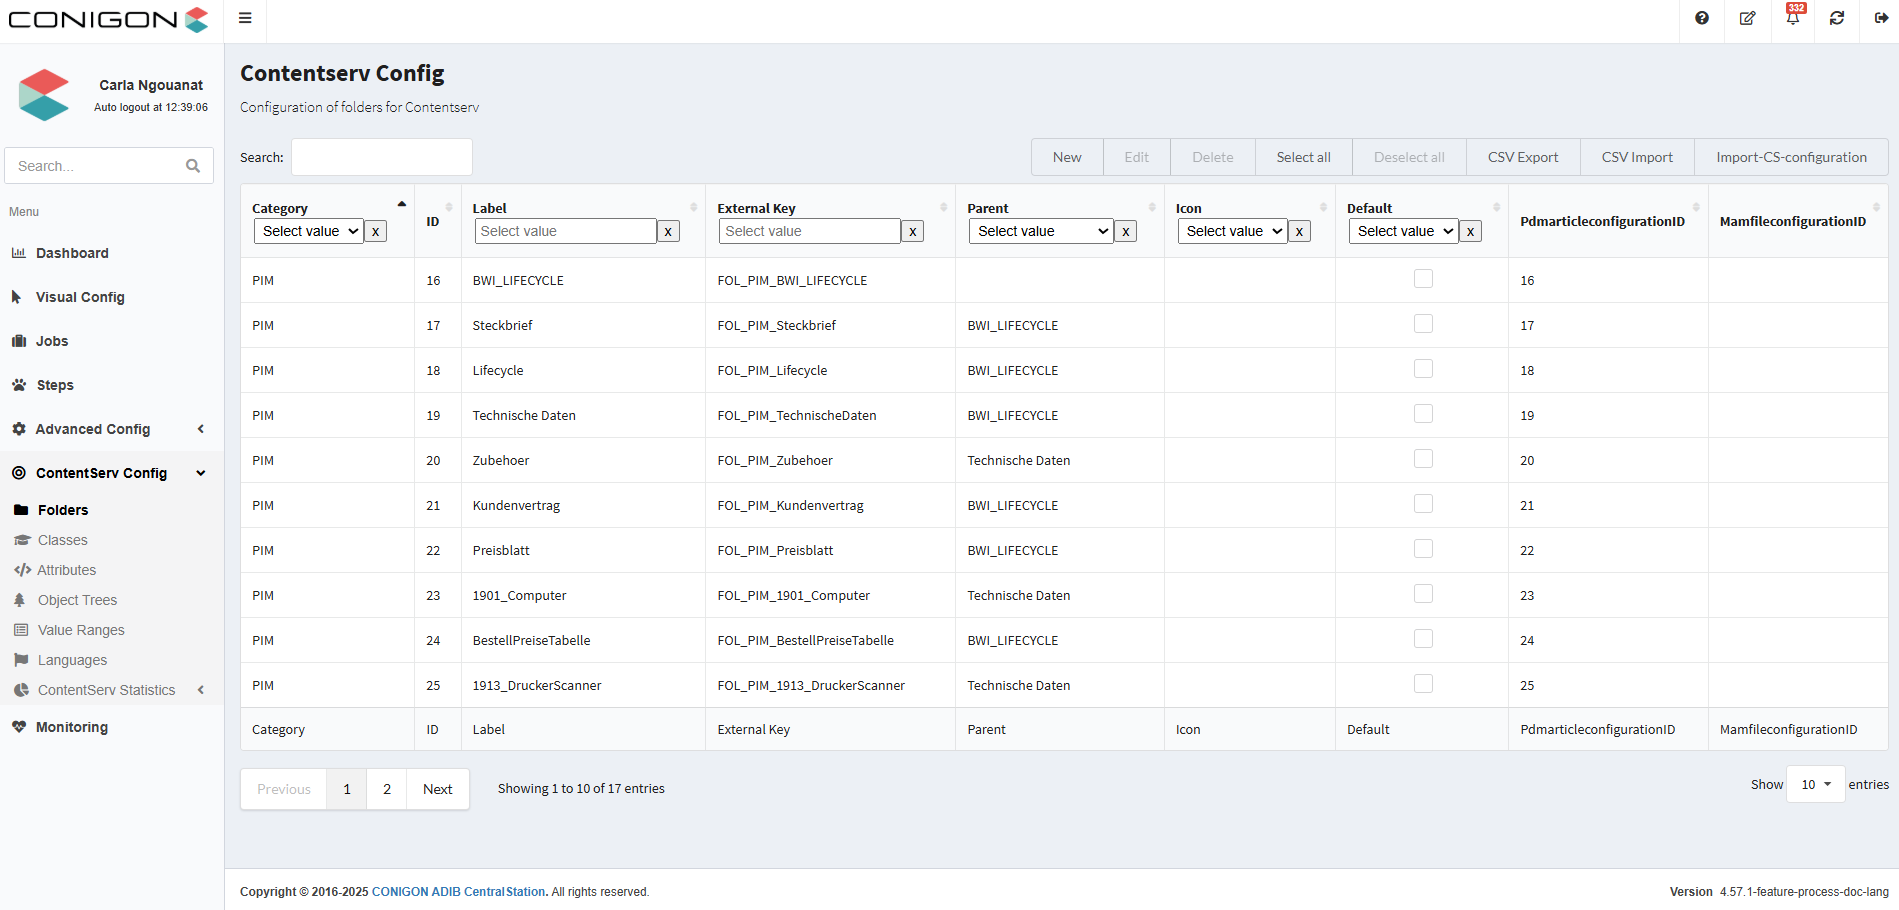This screenshot has height=910, width=1899.
Task: Click the CSV Export button
Action: point(1522,157)
